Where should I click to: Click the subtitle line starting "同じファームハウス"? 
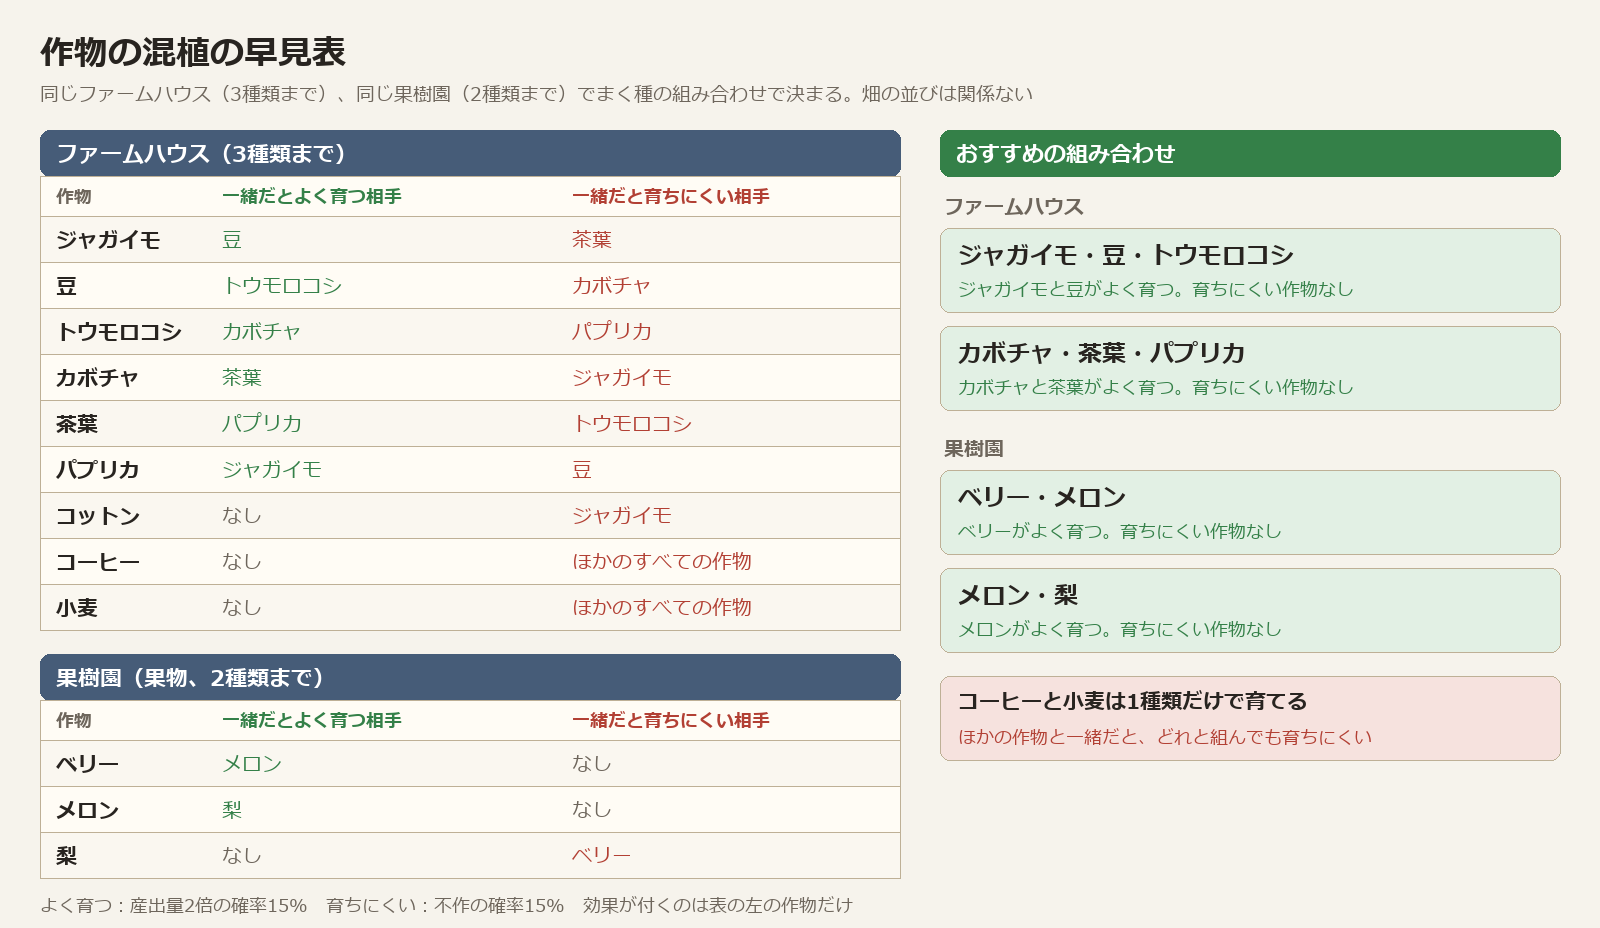(x=536, y=94)
